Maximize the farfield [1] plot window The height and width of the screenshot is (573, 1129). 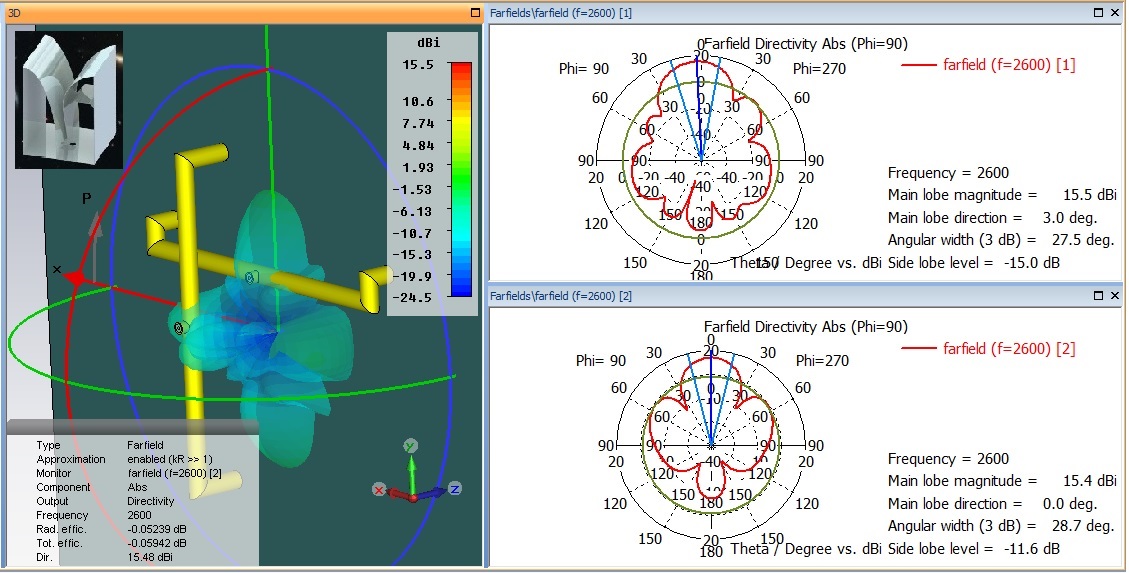(1098, 12)
